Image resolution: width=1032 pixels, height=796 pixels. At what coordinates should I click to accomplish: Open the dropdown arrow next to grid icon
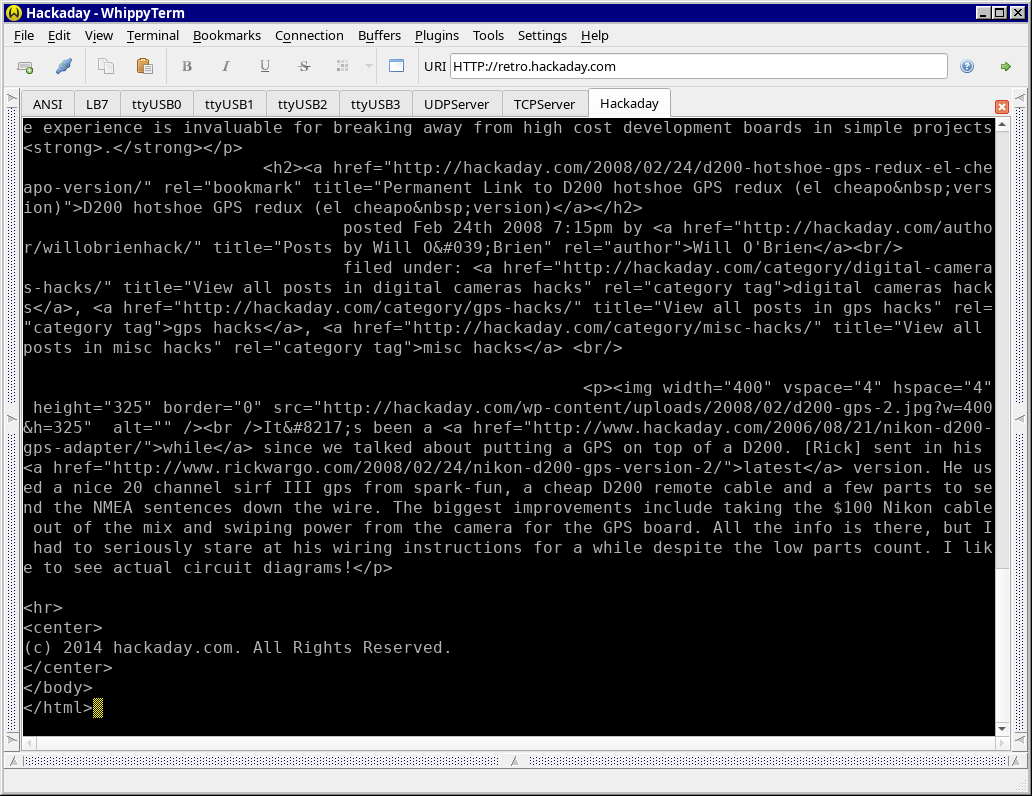368,67
